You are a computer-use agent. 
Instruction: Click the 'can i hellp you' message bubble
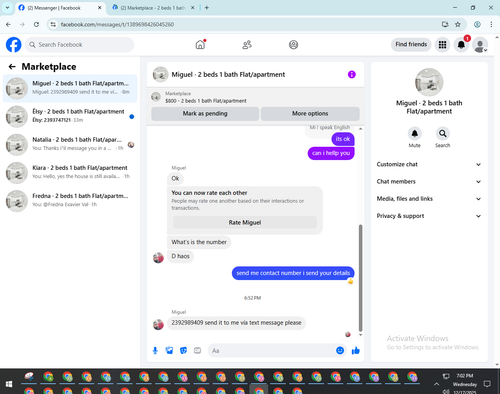331,153
